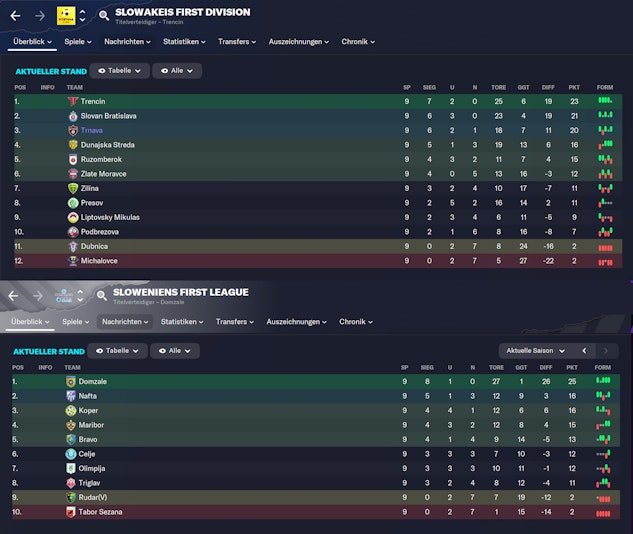Click the Slovan Bratislava club badge
This screenshot has height=534, width=633.
coord(72,116)
